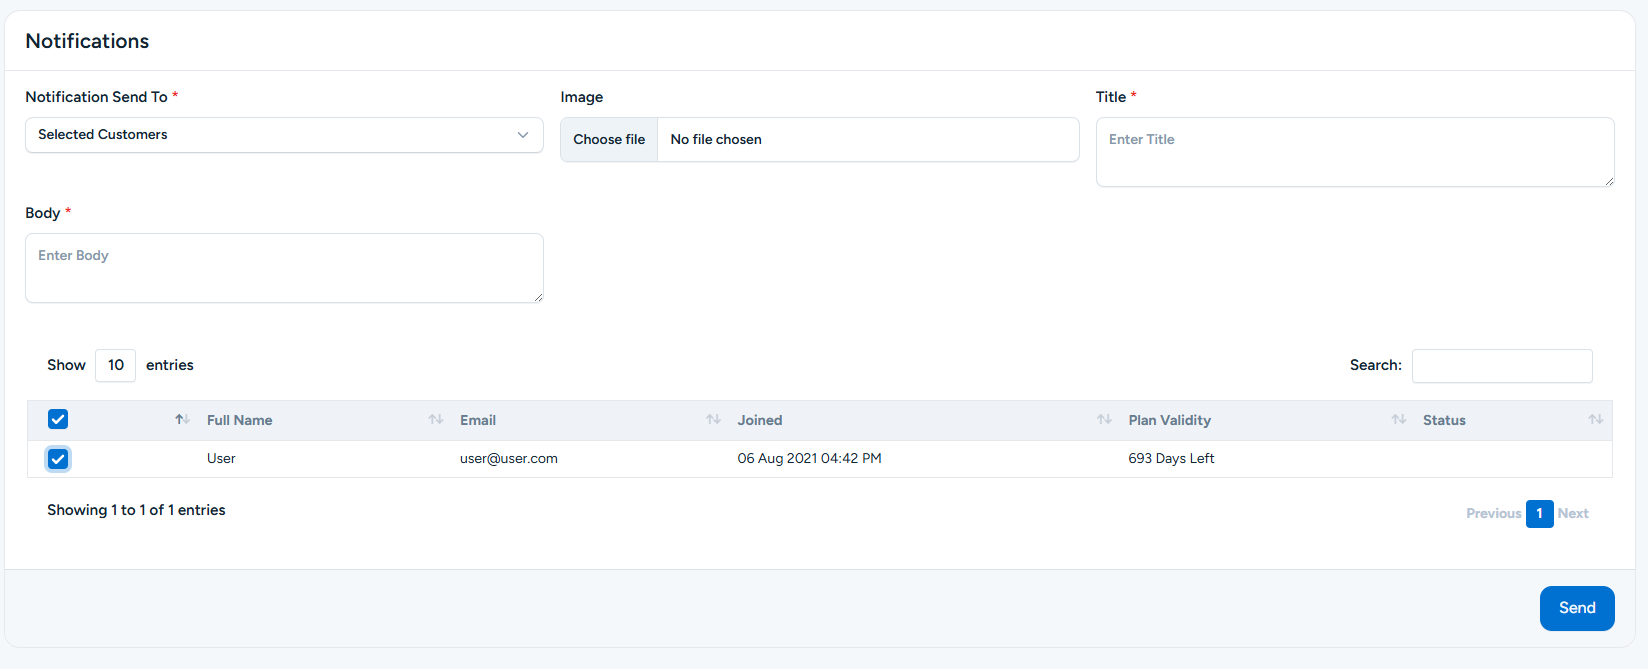Sort the table by Status column arrows

[1595, 420]
